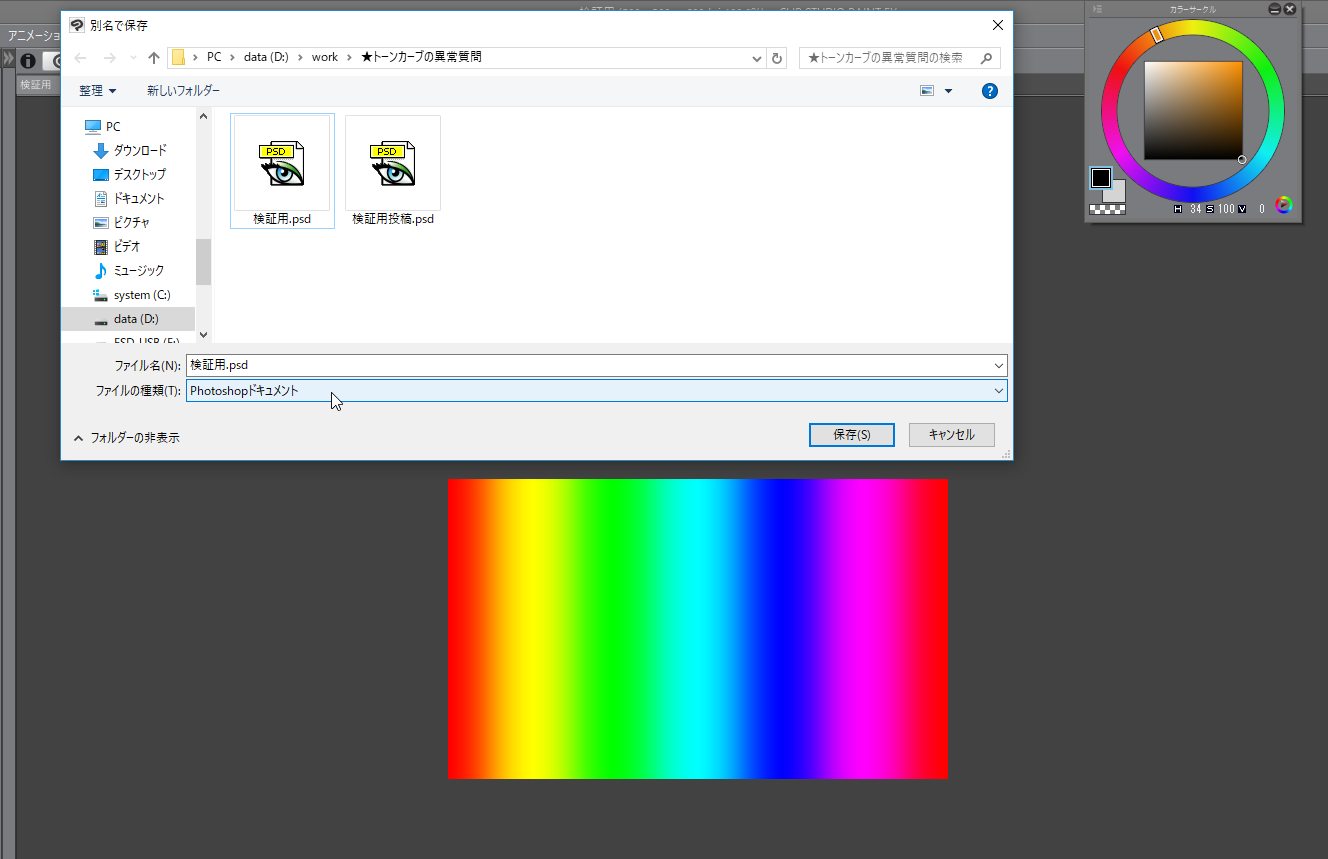
Task: Click the folder icon in address bar
Action: pyautogui.click(x=178, y=58)
